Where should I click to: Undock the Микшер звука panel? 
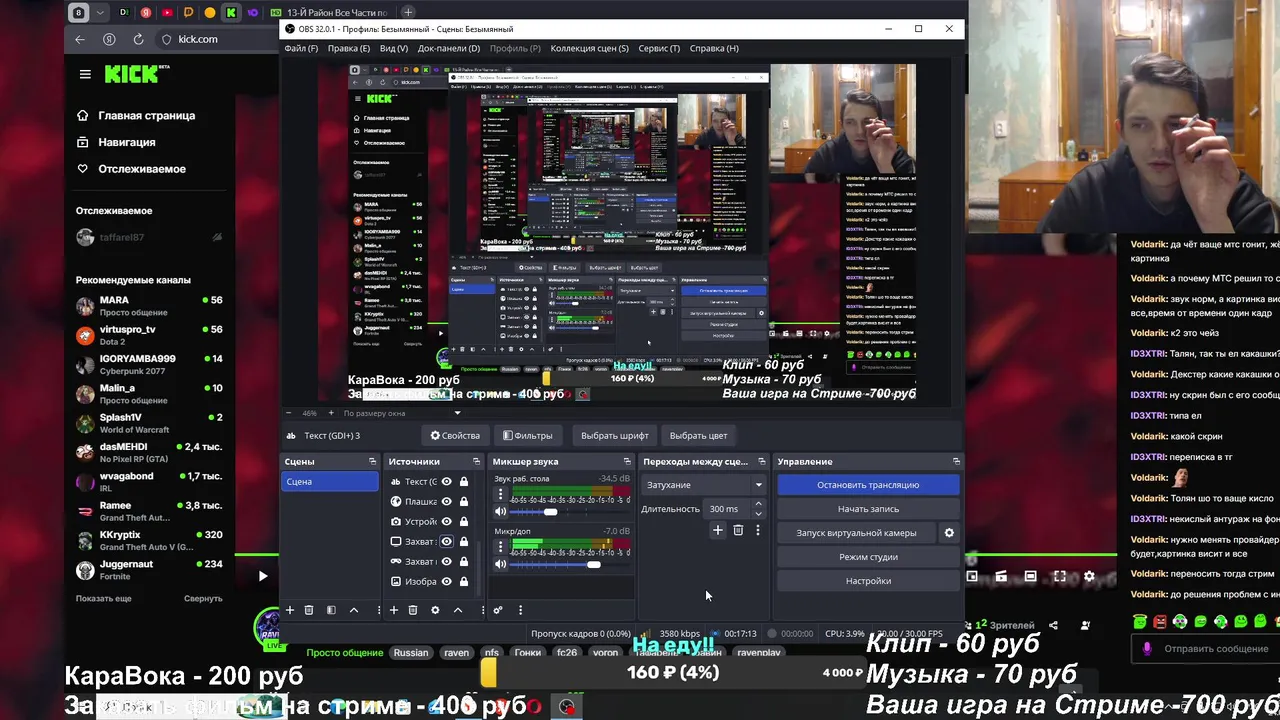(x=627, y=461)
